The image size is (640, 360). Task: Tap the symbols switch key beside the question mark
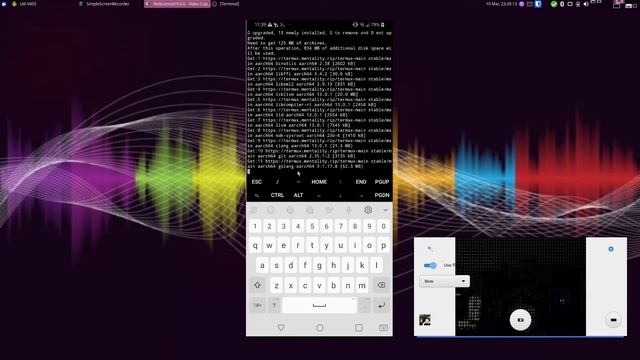click(258, 305)
